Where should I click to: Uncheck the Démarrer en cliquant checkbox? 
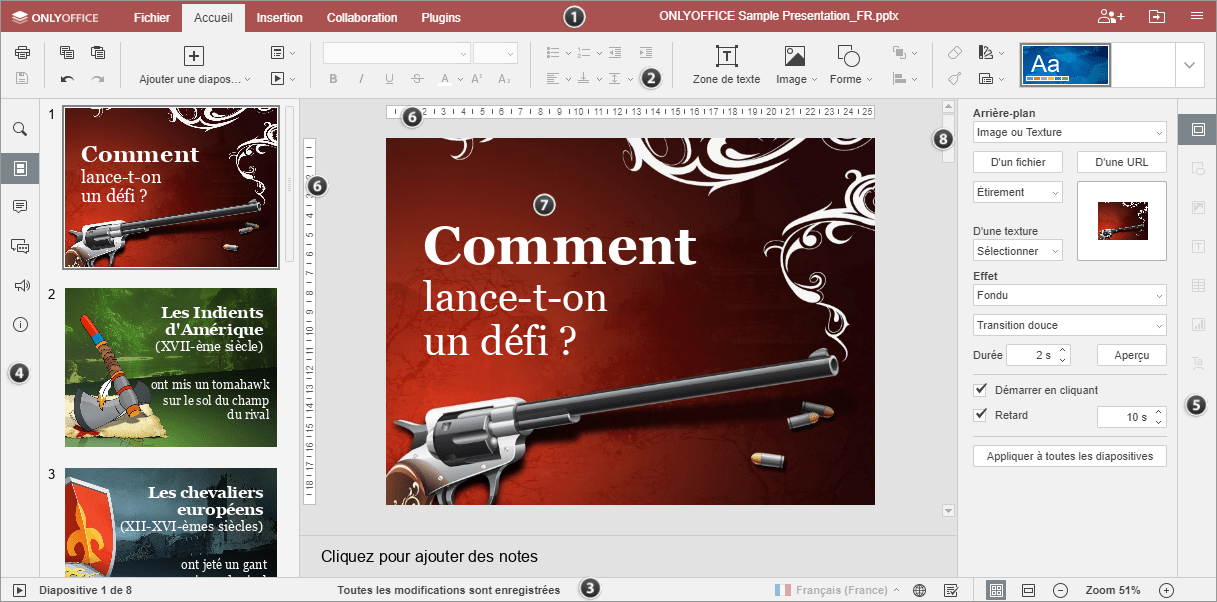click(980, 390)
